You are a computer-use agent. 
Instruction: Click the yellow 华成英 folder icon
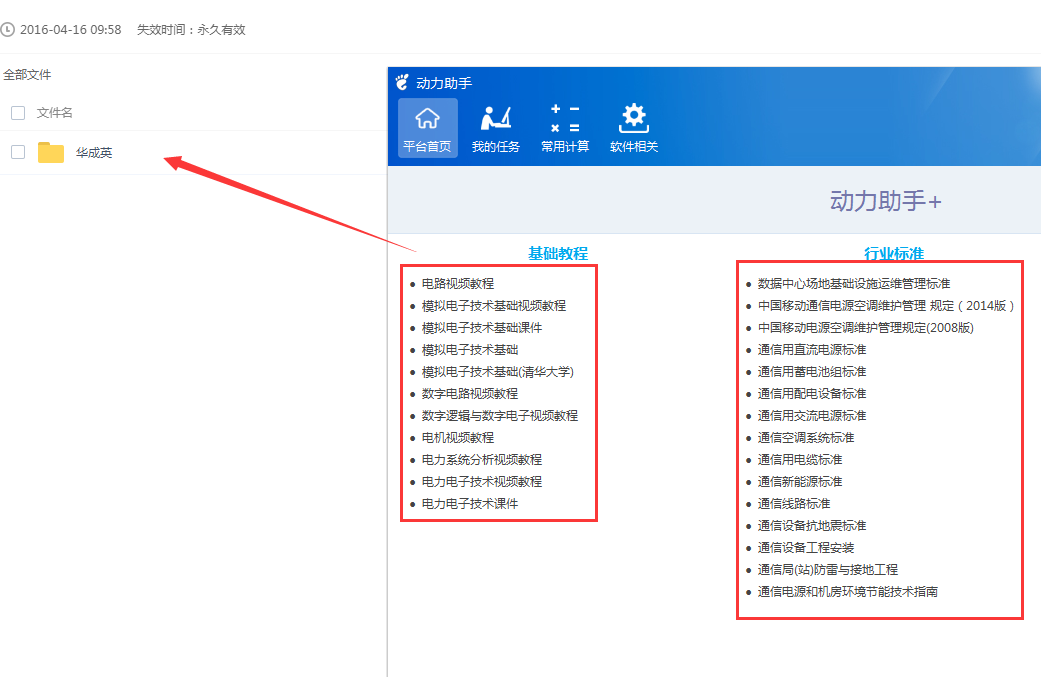tap(51, 152)
